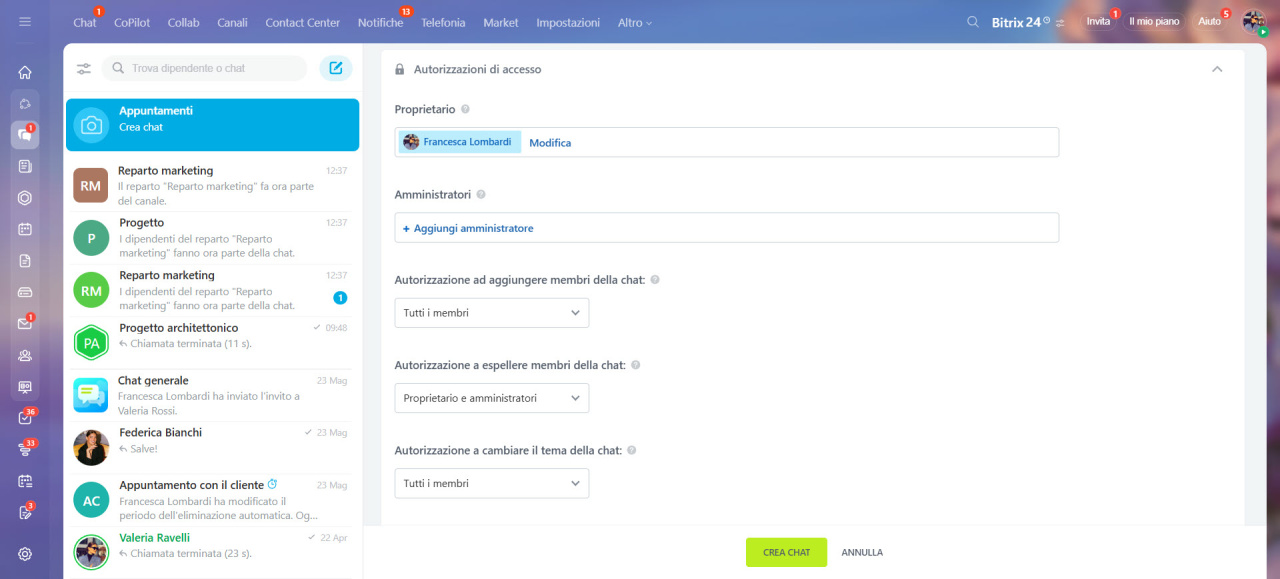
Task: Click Francesca Lombardi owner tag
Action: click(460, 142)
